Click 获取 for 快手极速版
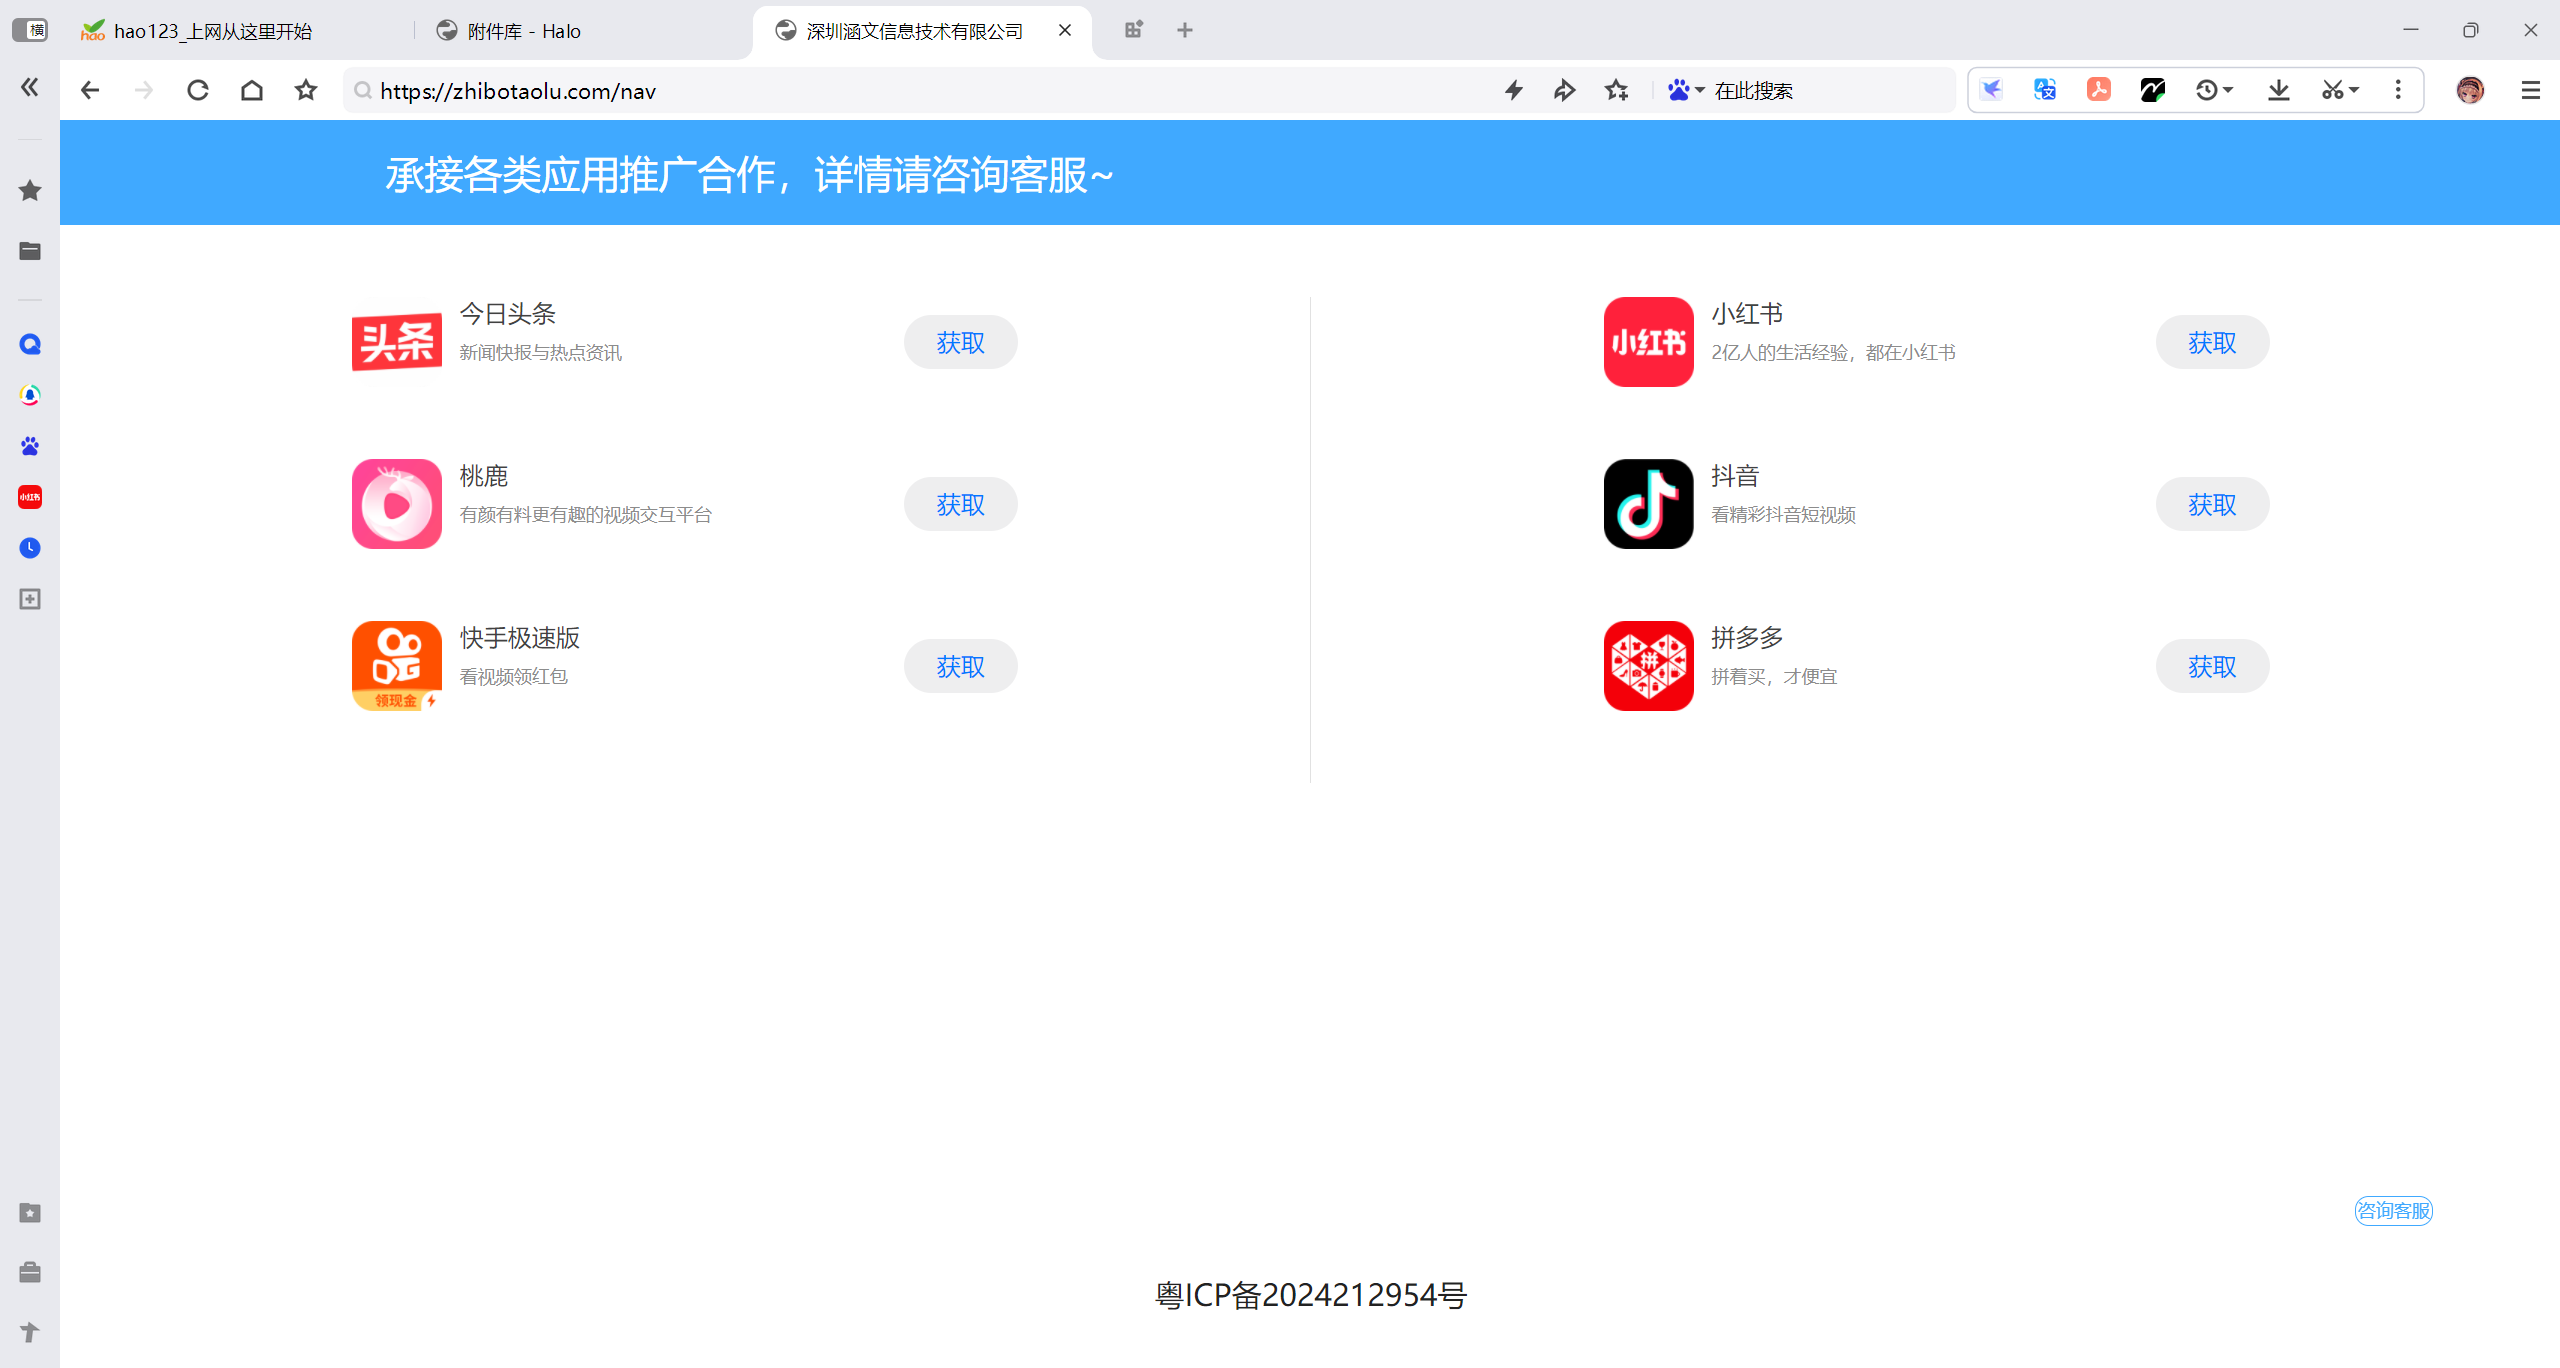Screen dimensions: 2560x1368 coord(960,666)
